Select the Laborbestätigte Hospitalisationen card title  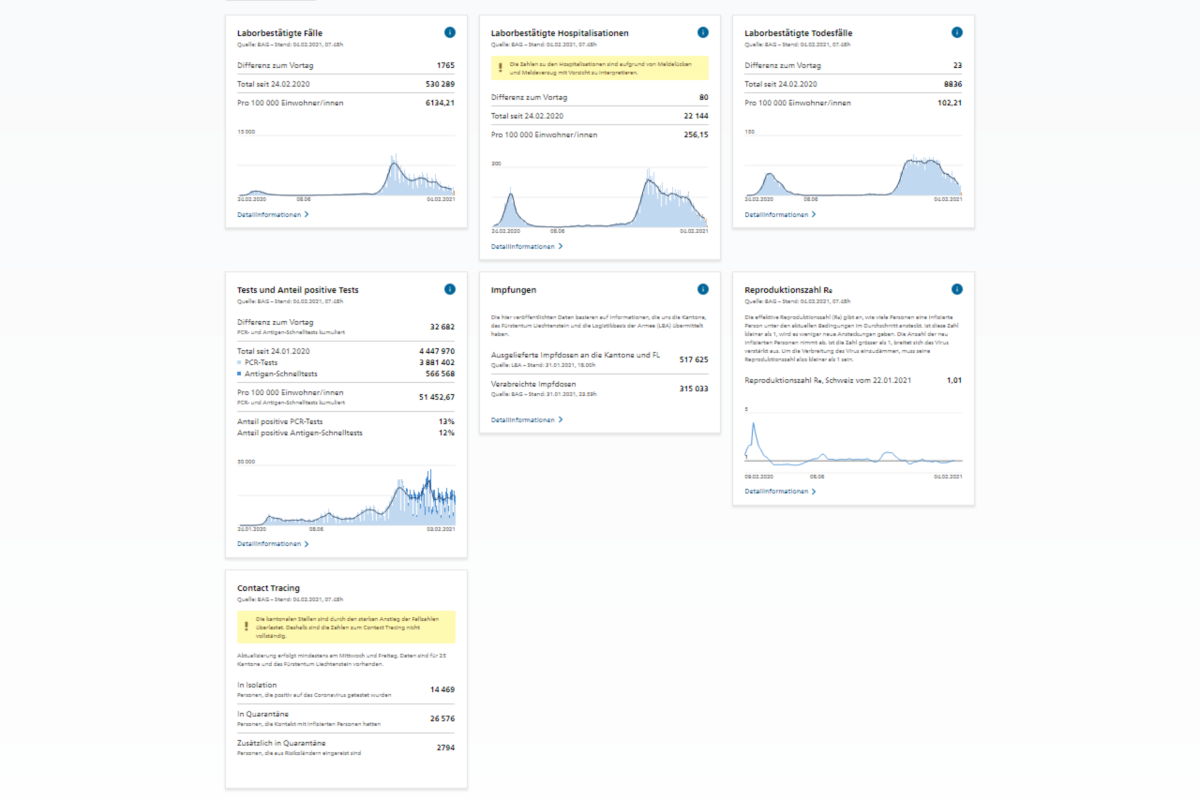(560, 33)
